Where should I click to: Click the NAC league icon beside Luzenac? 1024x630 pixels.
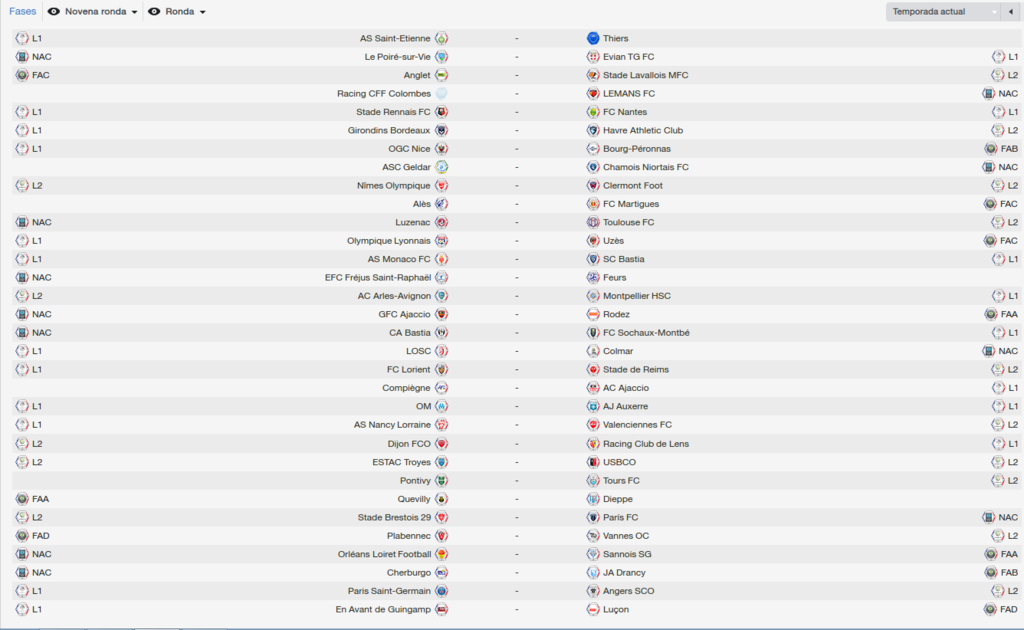[x=22, y=223]
